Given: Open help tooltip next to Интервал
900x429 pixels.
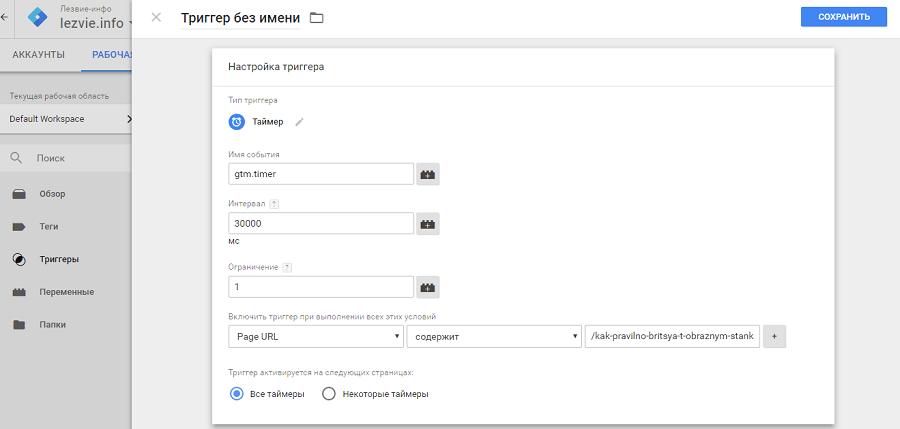Looking at the screenshot, I should coord(275,204).
